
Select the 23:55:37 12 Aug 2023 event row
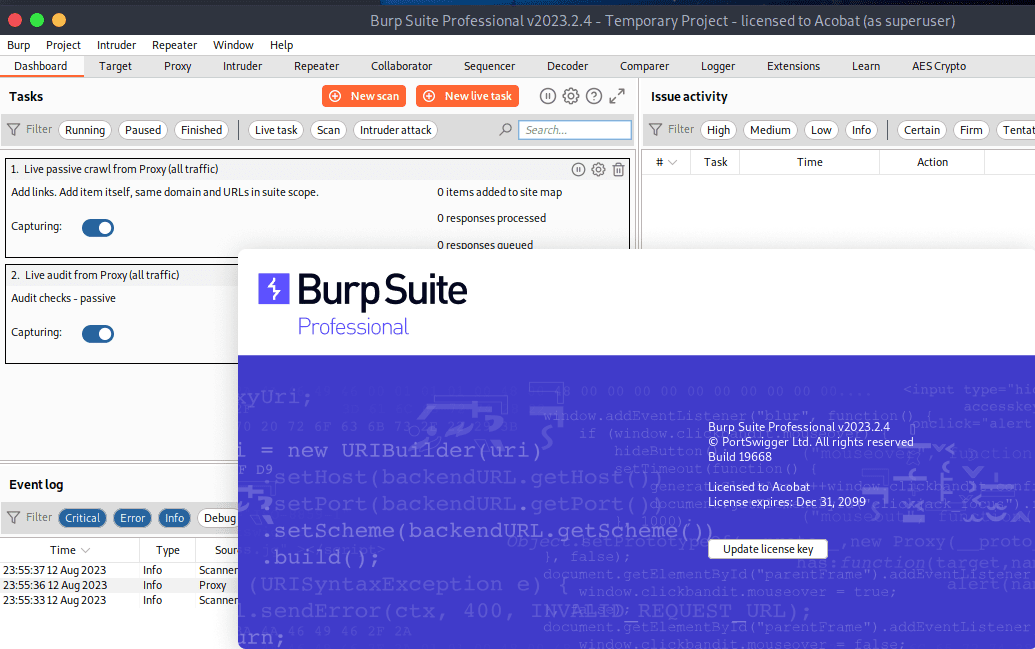click(x=119, y=570)
